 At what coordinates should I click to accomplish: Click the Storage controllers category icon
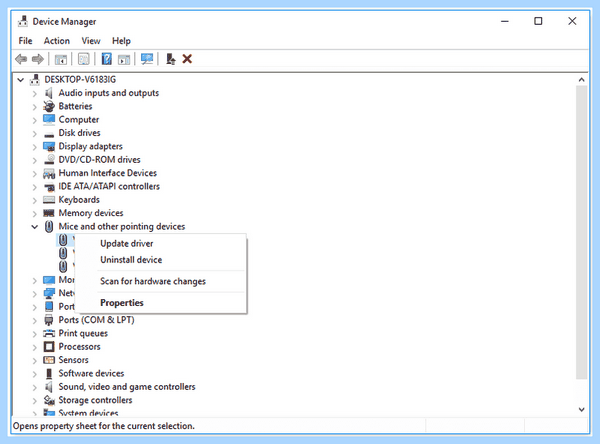pos(49,400)
